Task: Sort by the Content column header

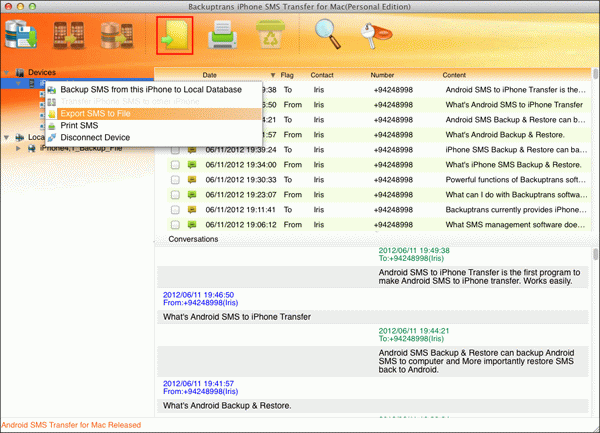Action: click(454, 75)
